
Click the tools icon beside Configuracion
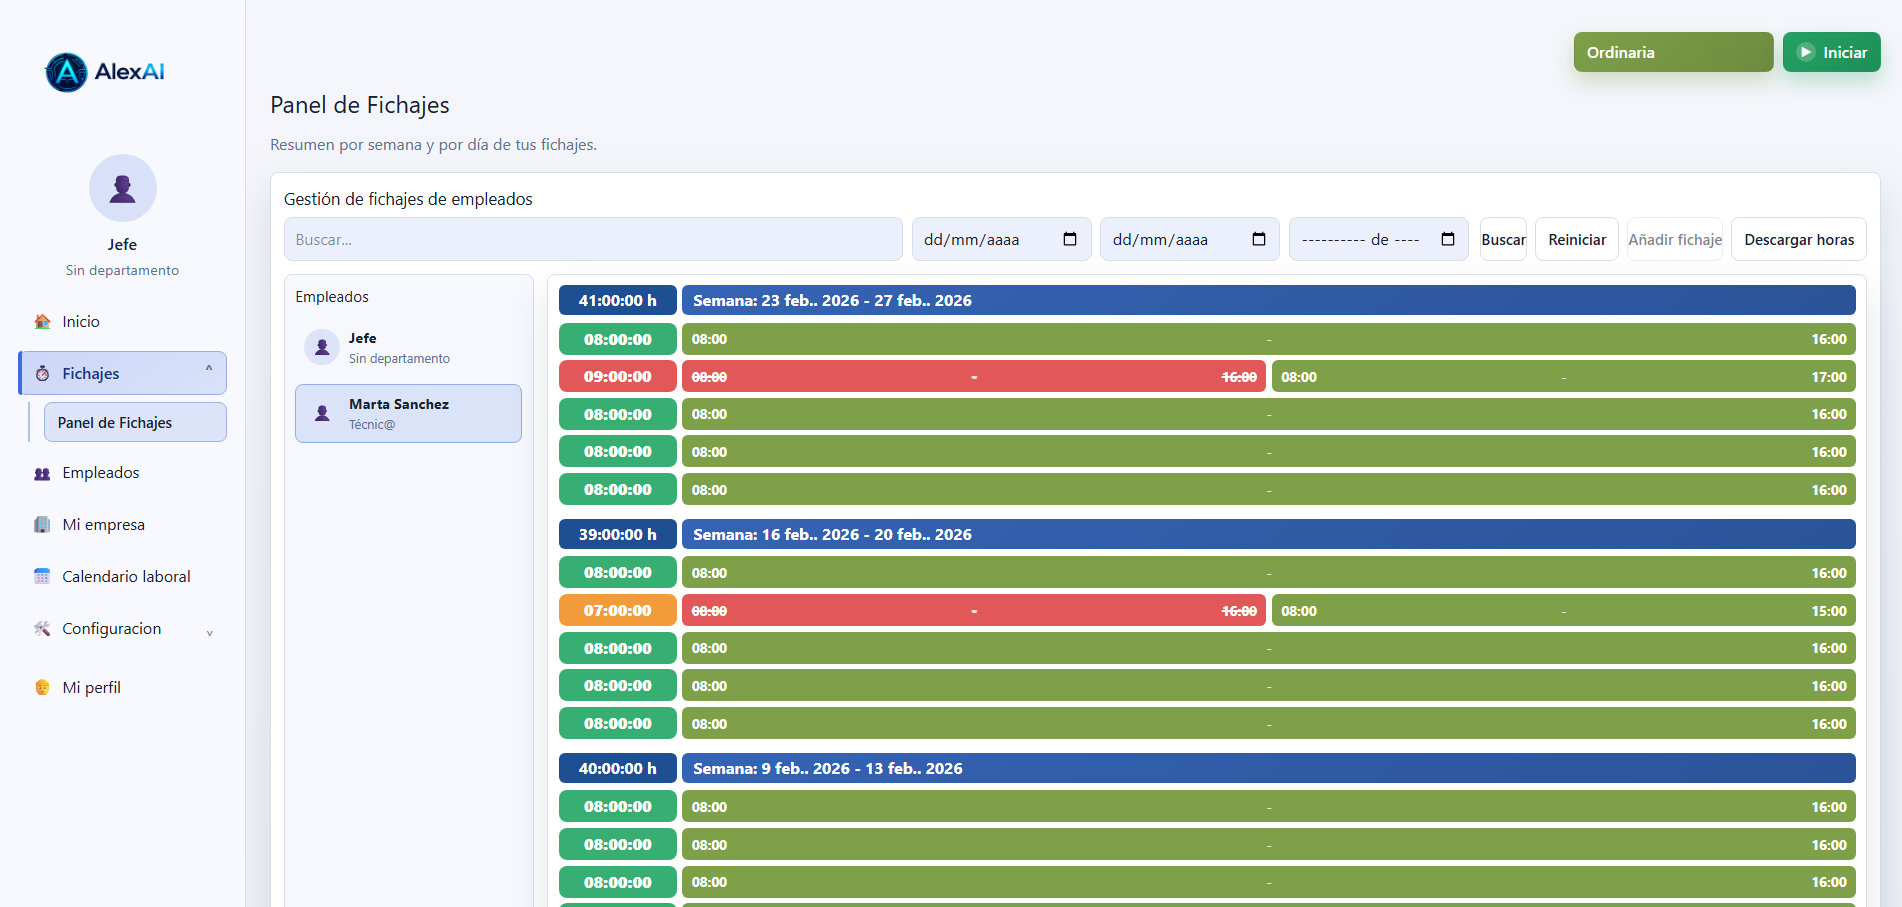(x=42, y=629)
